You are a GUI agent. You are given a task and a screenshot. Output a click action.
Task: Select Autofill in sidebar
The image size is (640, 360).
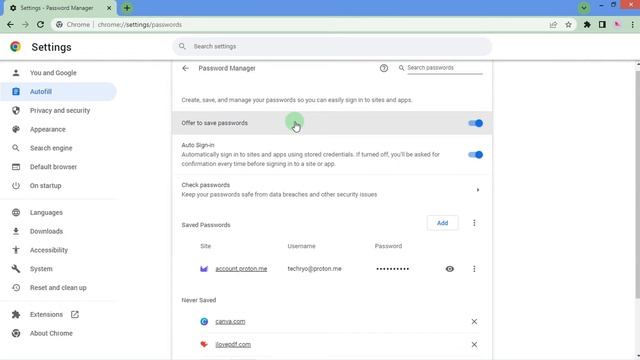pos(58,91)
